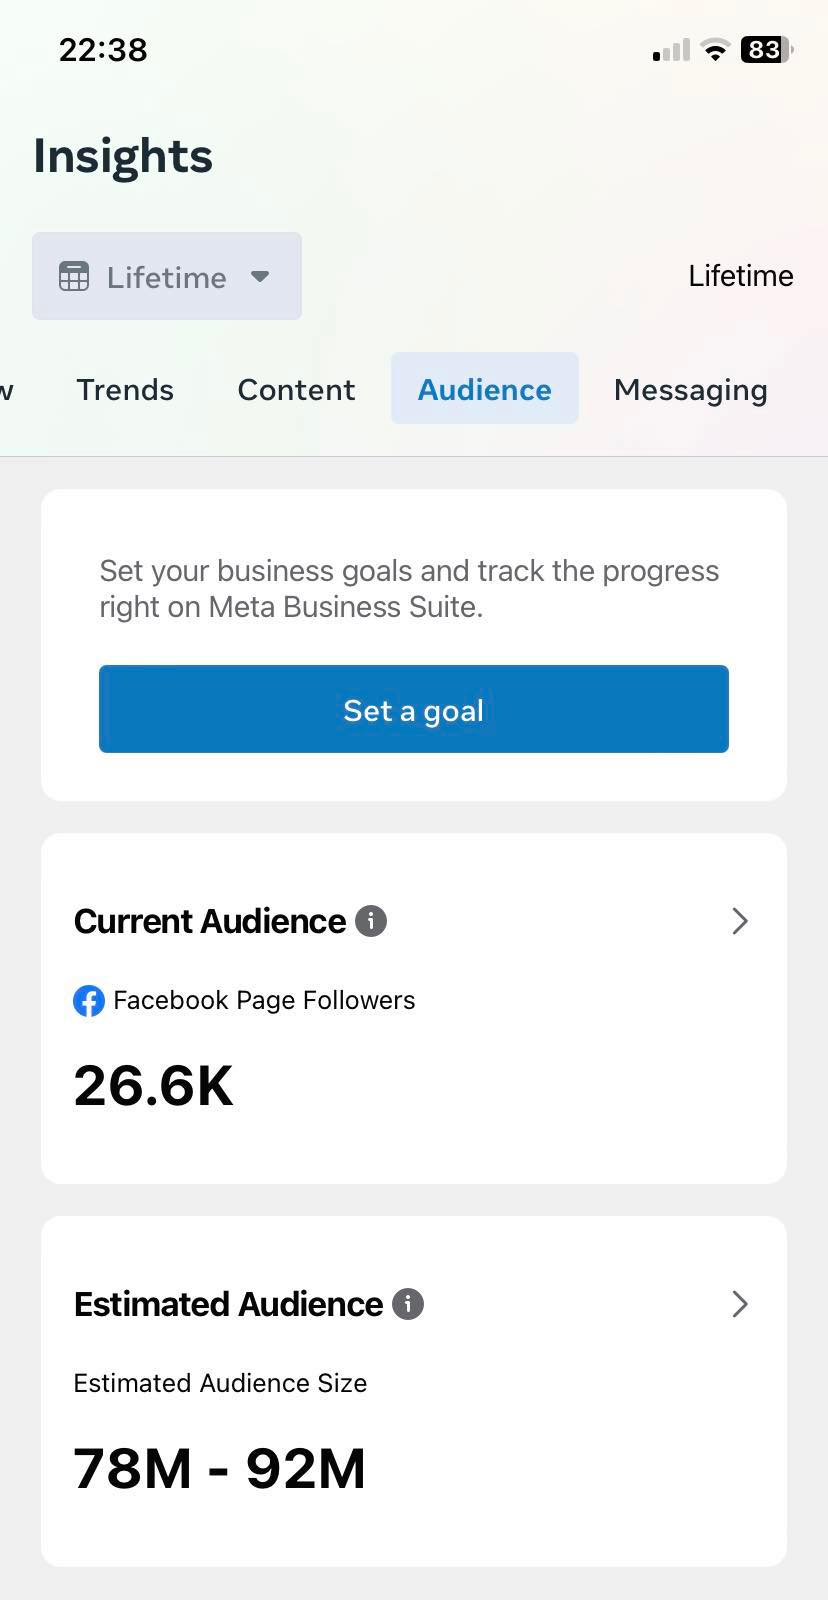Click the Facebook logo next to Page Followers
Image resolution: width=828 pixels, height=1605 pixels.
tap(89, 1001)
